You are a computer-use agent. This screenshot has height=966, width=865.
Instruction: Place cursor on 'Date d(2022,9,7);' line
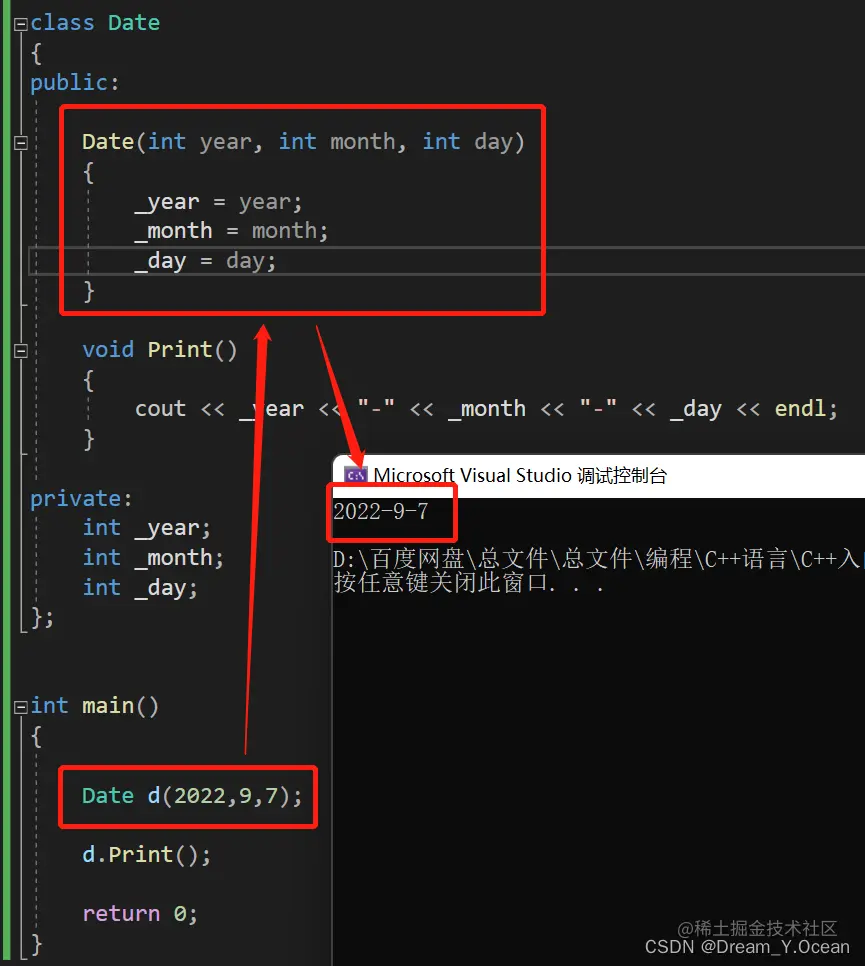(x=192, y=796)
